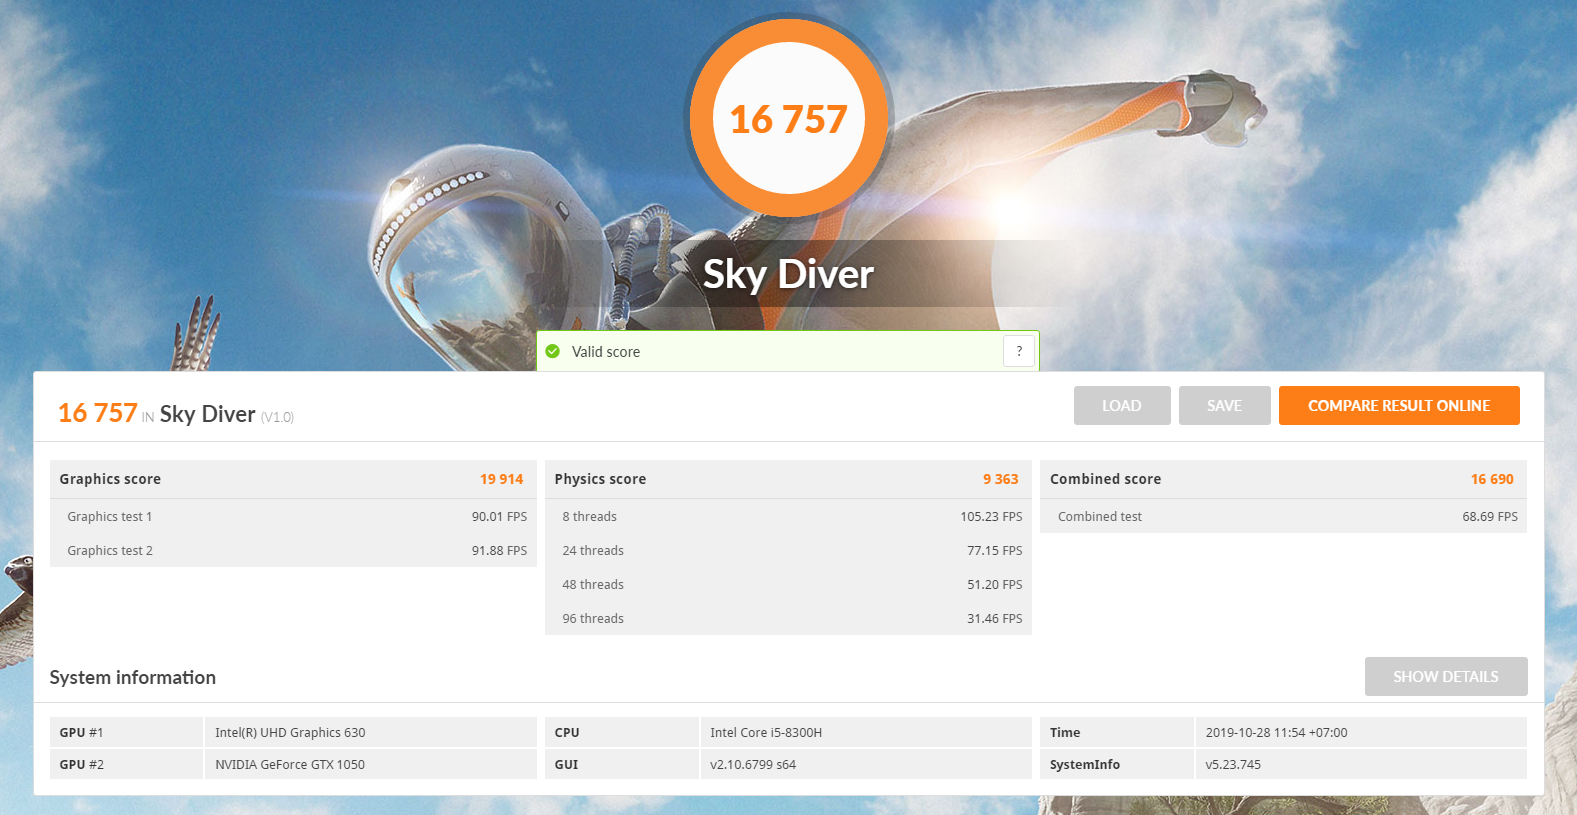Image resolution: width=1577 pixels, height=815 pixels.
Task: Select the Sky Diver title banner
Action: (x=788, y=274)
